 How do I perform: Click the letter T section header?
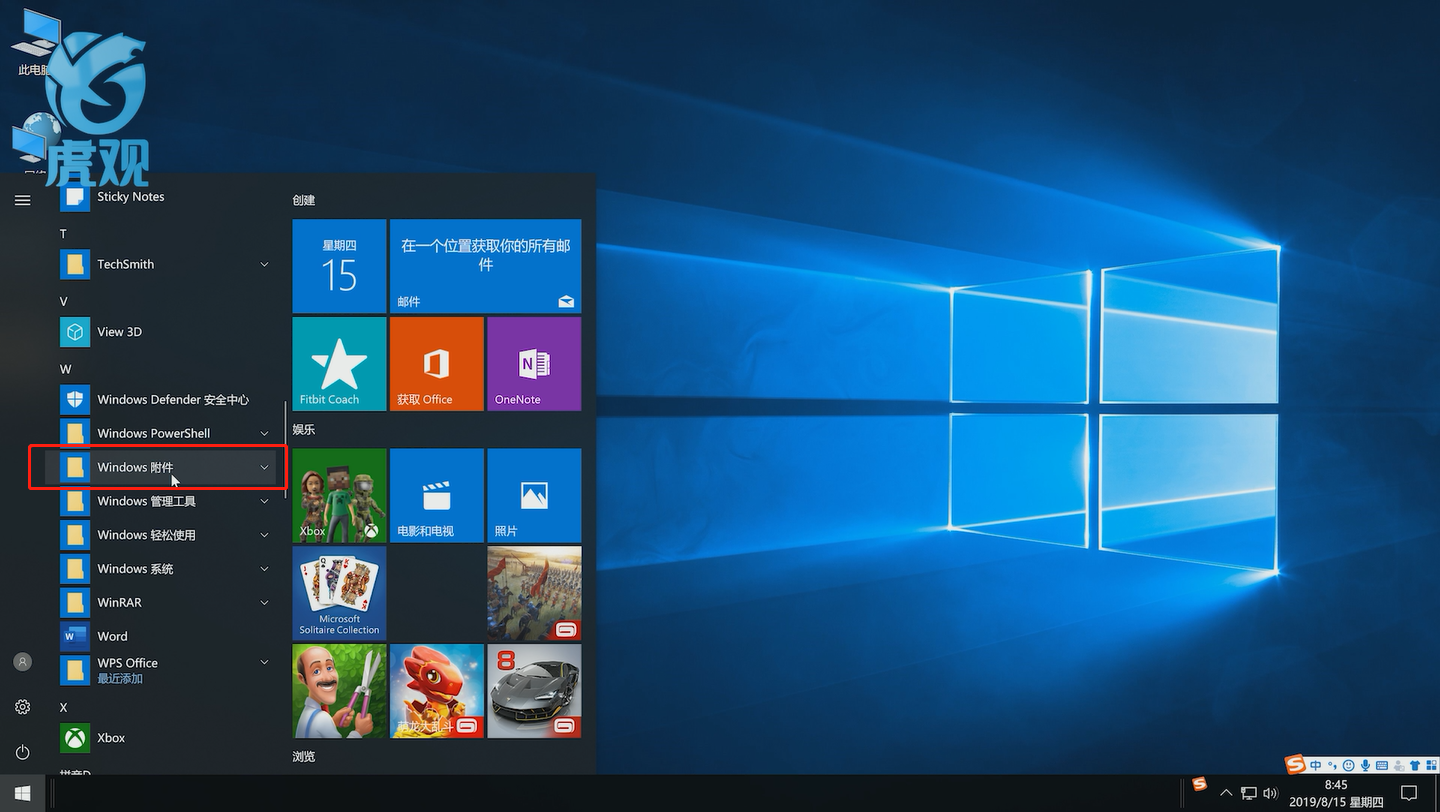[64, 234]
